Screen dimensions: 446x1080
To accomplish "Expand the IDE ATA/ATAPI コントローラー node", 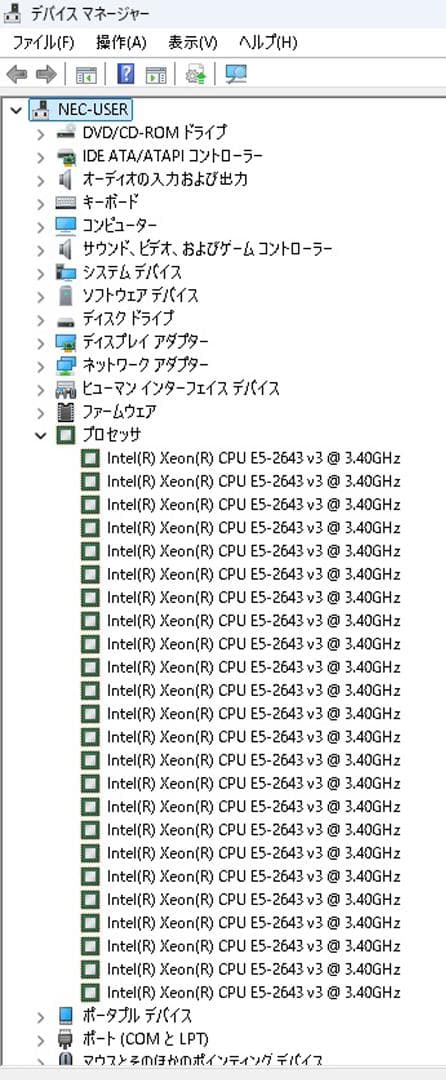I will tap(41, 156).
